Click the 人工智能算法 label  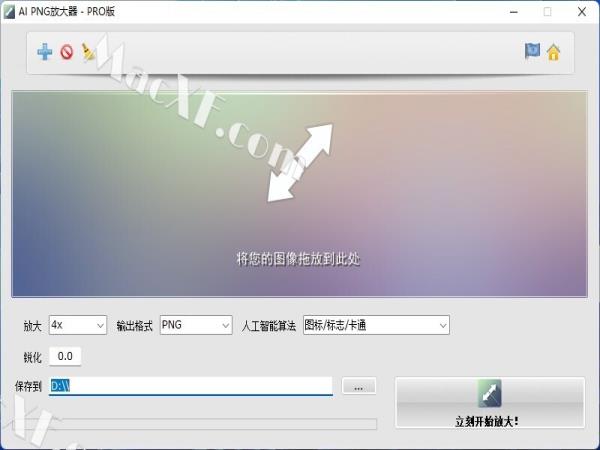(x=269, y=326)
